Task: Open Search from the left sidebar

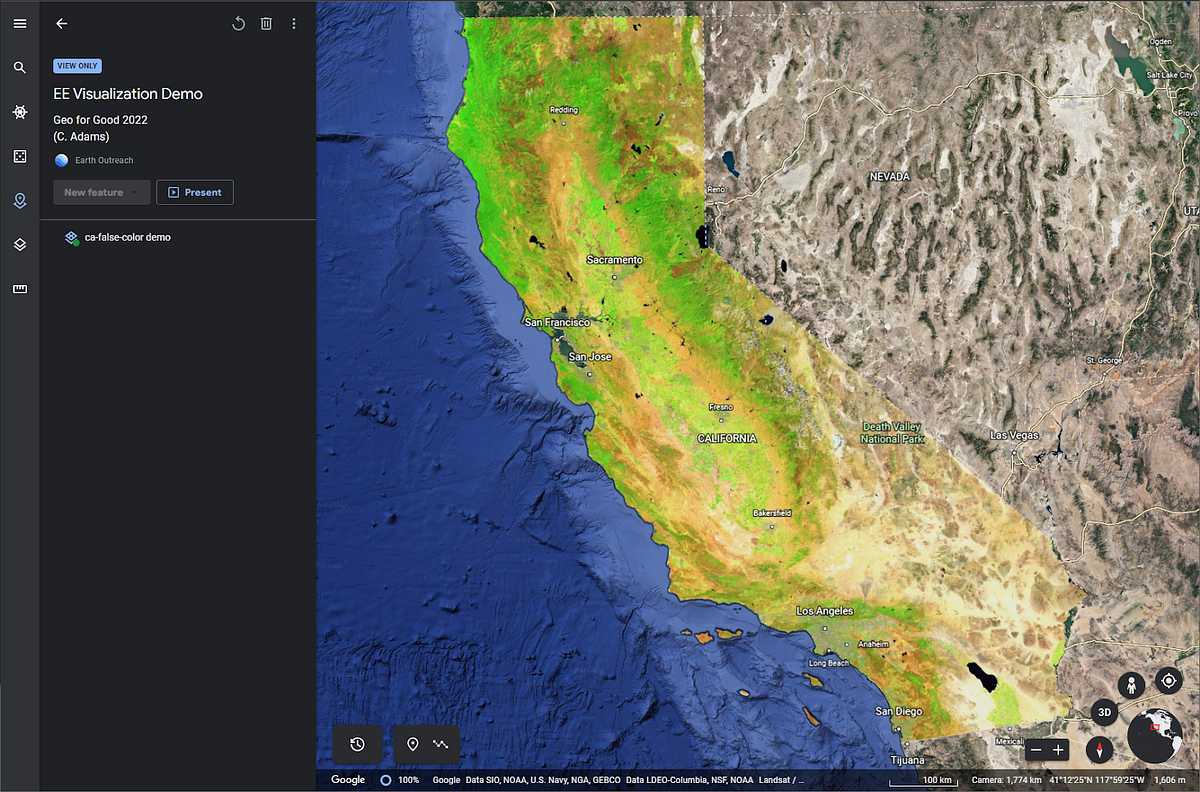Action: tap(20, 67)
